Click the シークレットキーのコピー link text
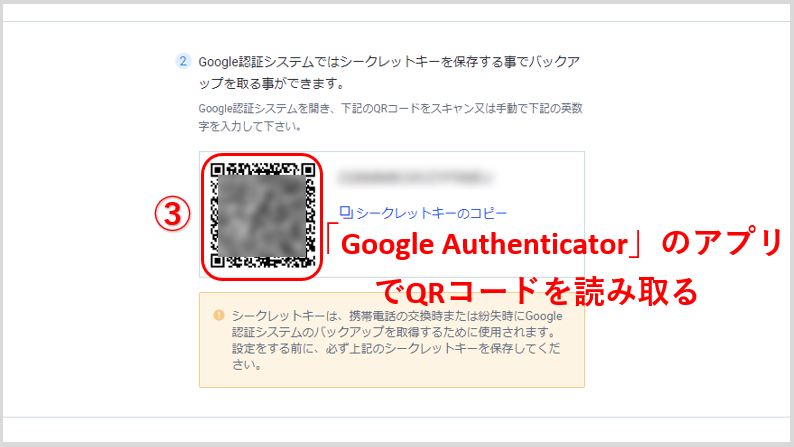 (431, 214)
